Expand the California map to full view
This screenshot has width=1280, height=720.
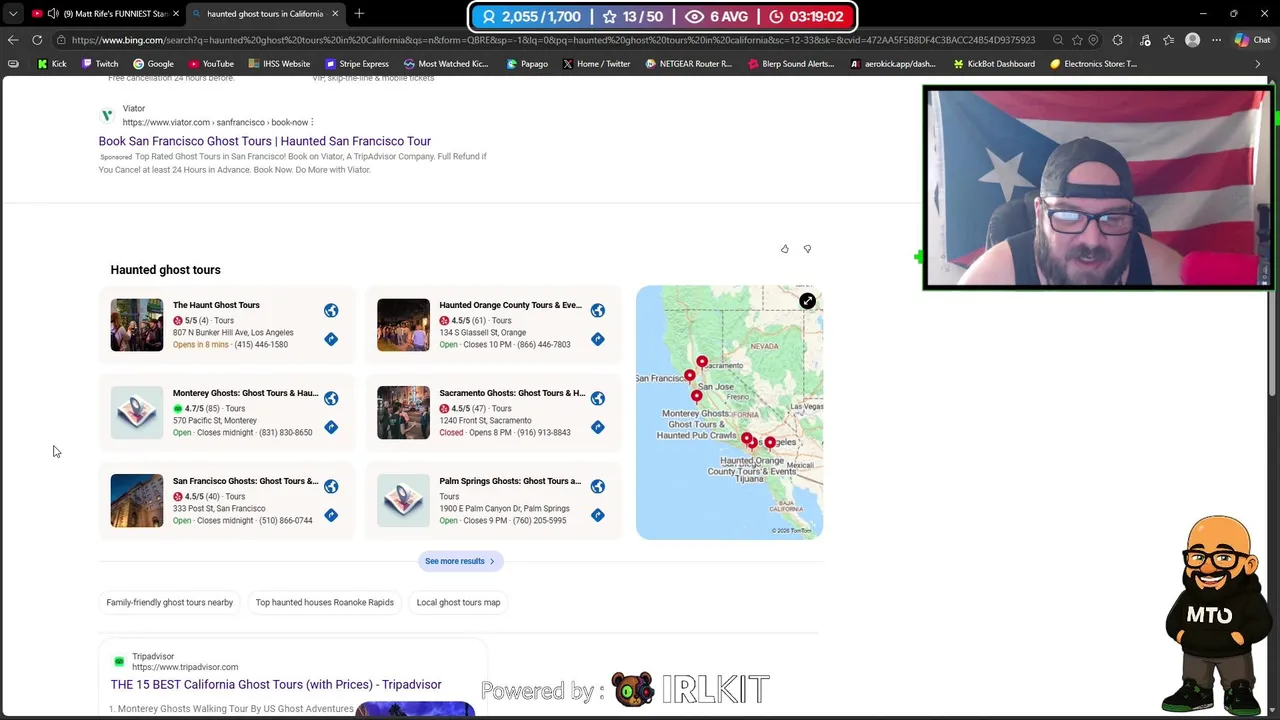tap(807, 301)
